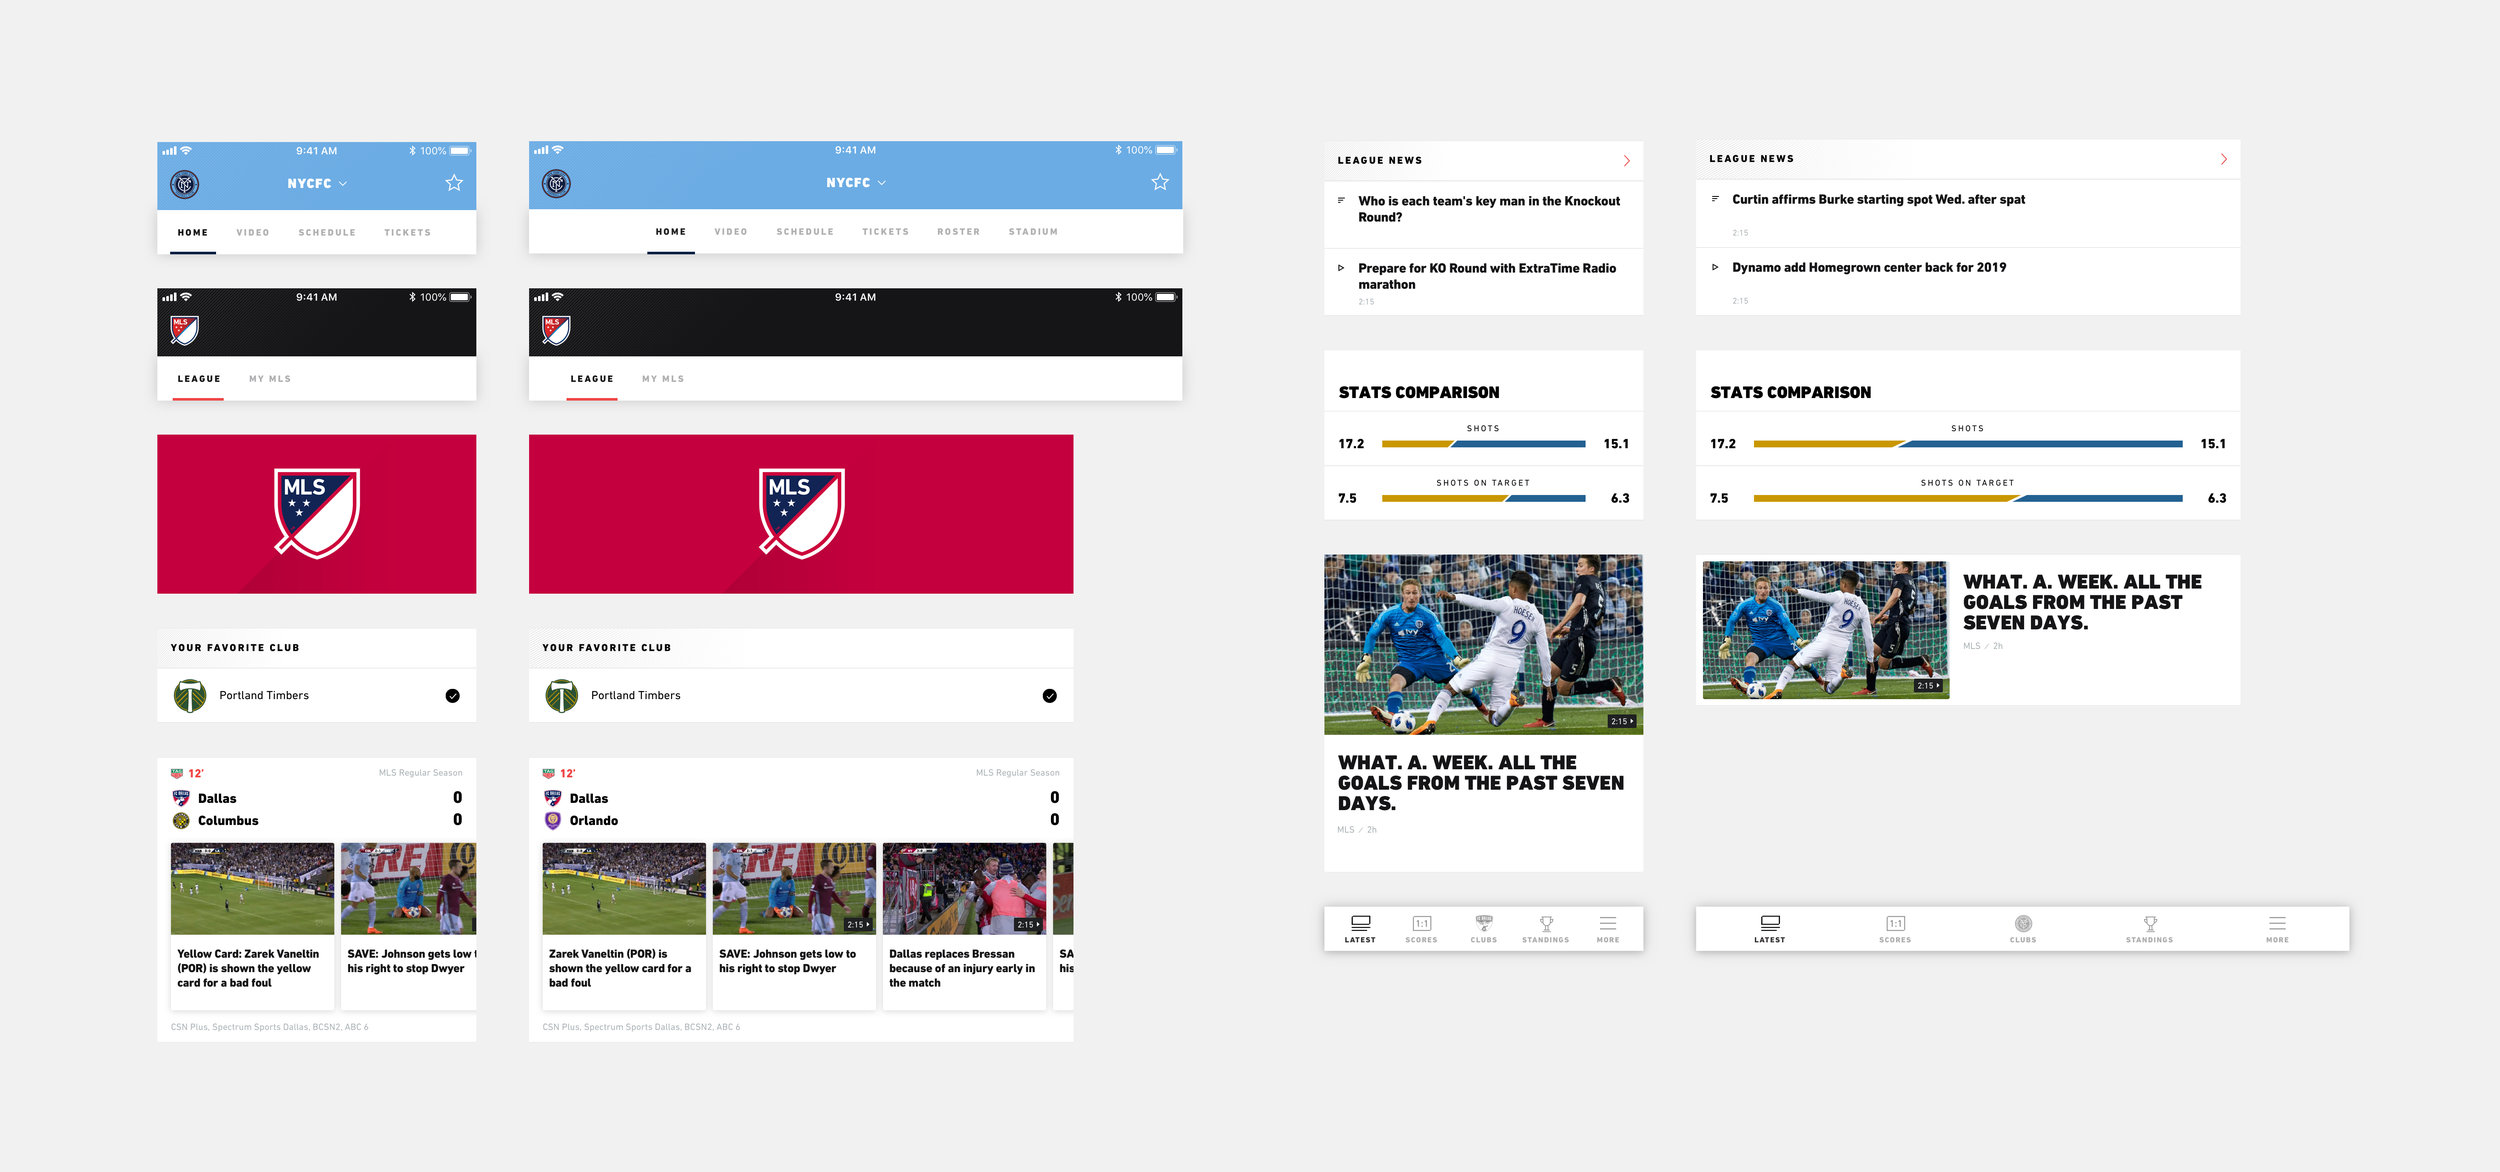Screen dimensions: 2500x1172
Task: Expand LEAGUE NEWS arrow in wide card
Action: [2224, 159]
